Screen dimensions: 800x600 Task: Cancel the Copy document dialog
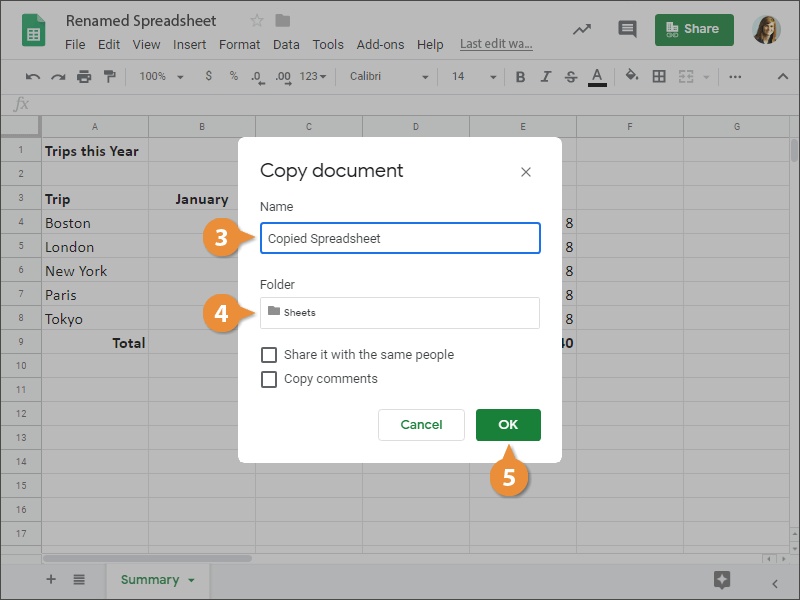pos(421,425)
